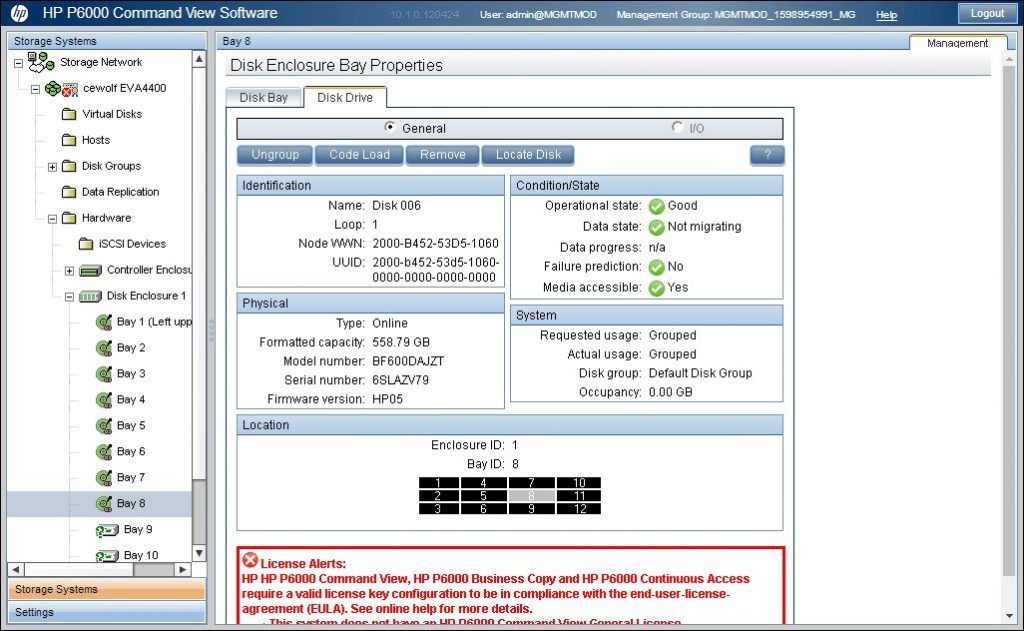The image size is (1024, 631).
Task: Open the Management tab
Action: 957,42
